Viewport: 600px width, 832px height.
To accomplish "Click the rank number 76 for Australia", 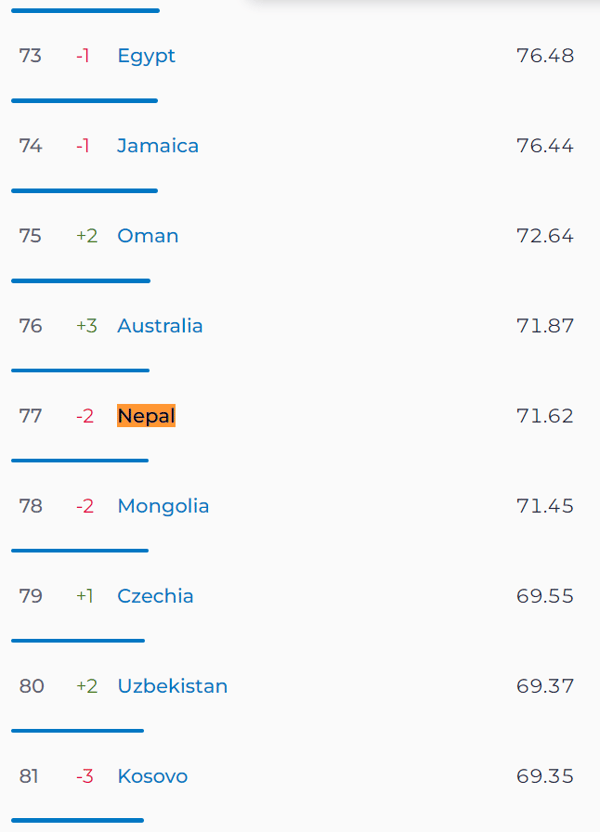I will tap(30, 326).
